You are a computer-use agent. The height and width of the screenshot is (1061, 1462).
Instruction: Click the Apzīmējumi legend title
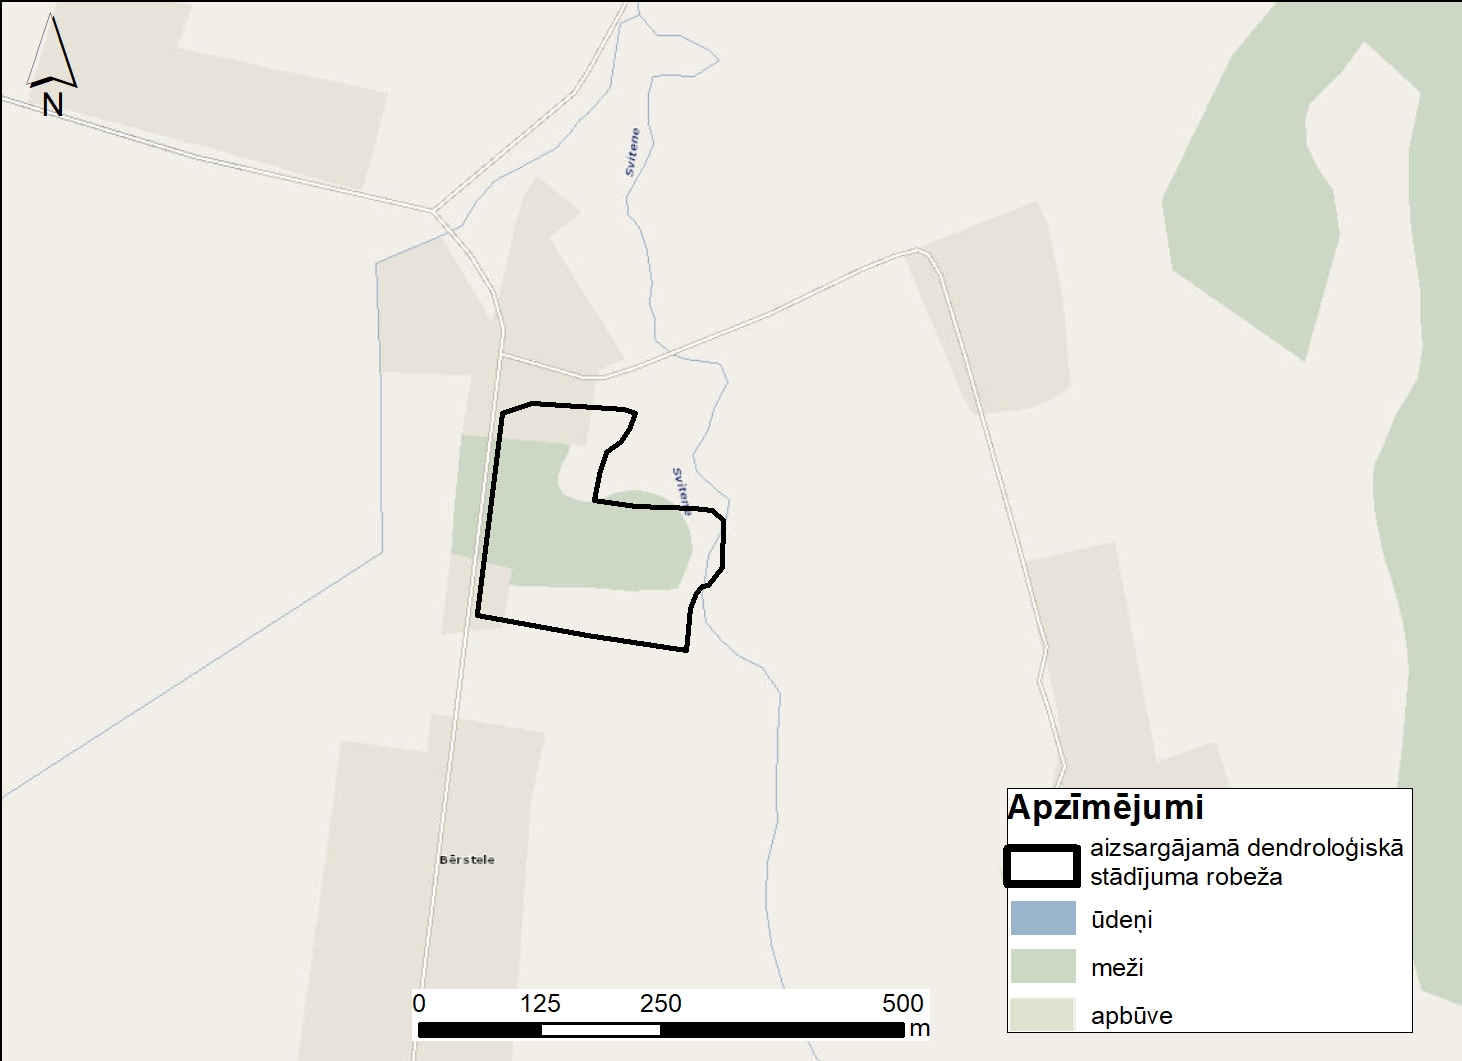pyautogui.click(x=1105, y=807)
